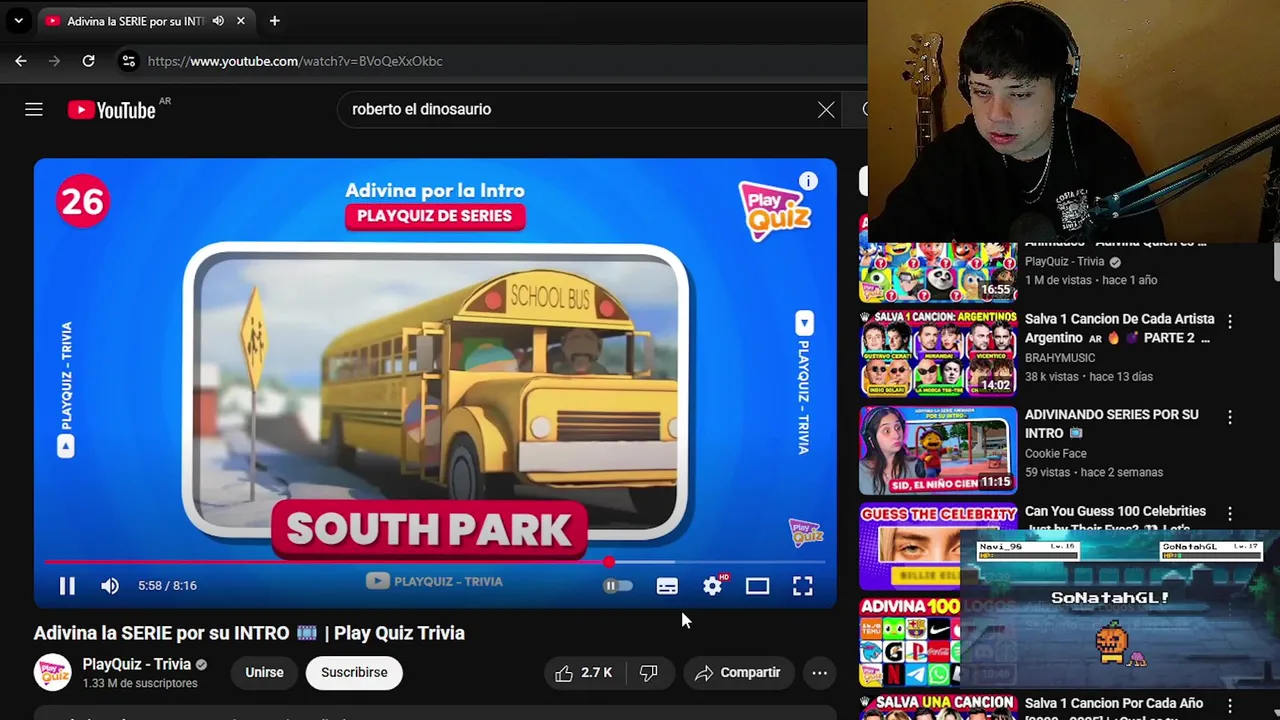The width and height of the screenshot is (1280, 720).
Task: Pause the video
Action: (x=67, y=586)
